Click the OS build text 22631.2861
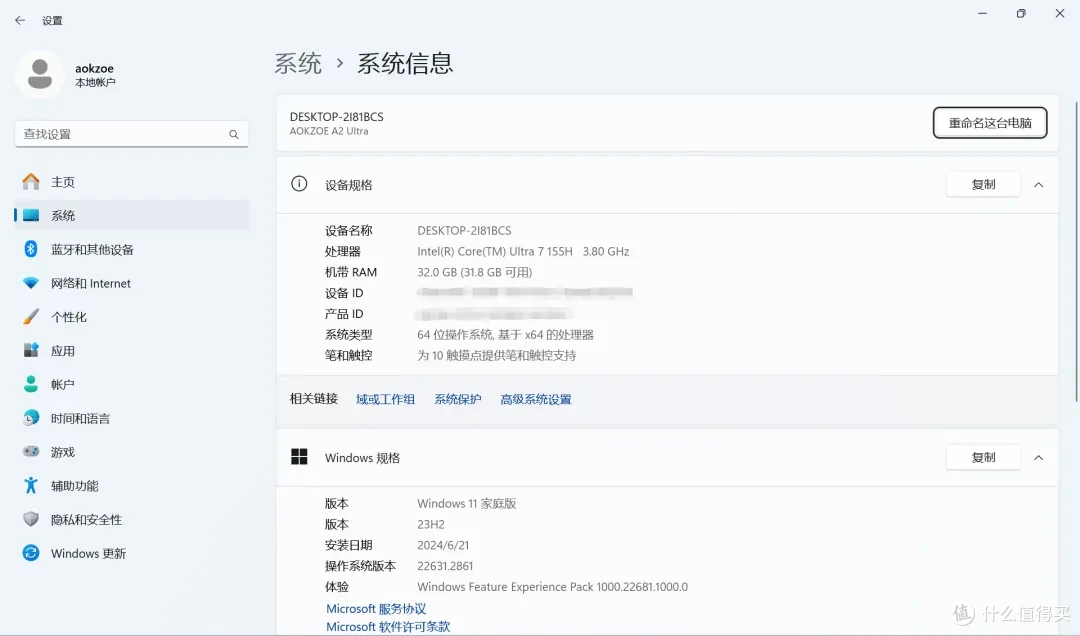The image size is (1080, 636). [x=445, y=566]
